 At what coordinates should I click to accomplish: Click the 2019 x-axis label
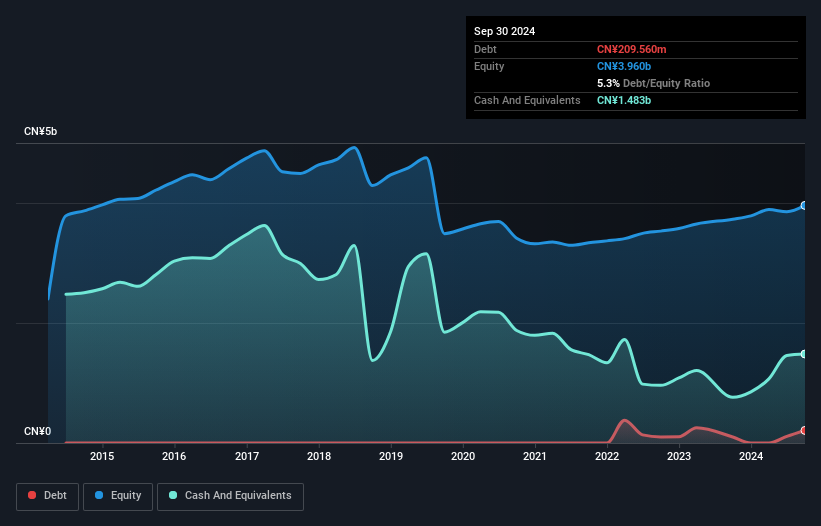[x=391, y=456]
